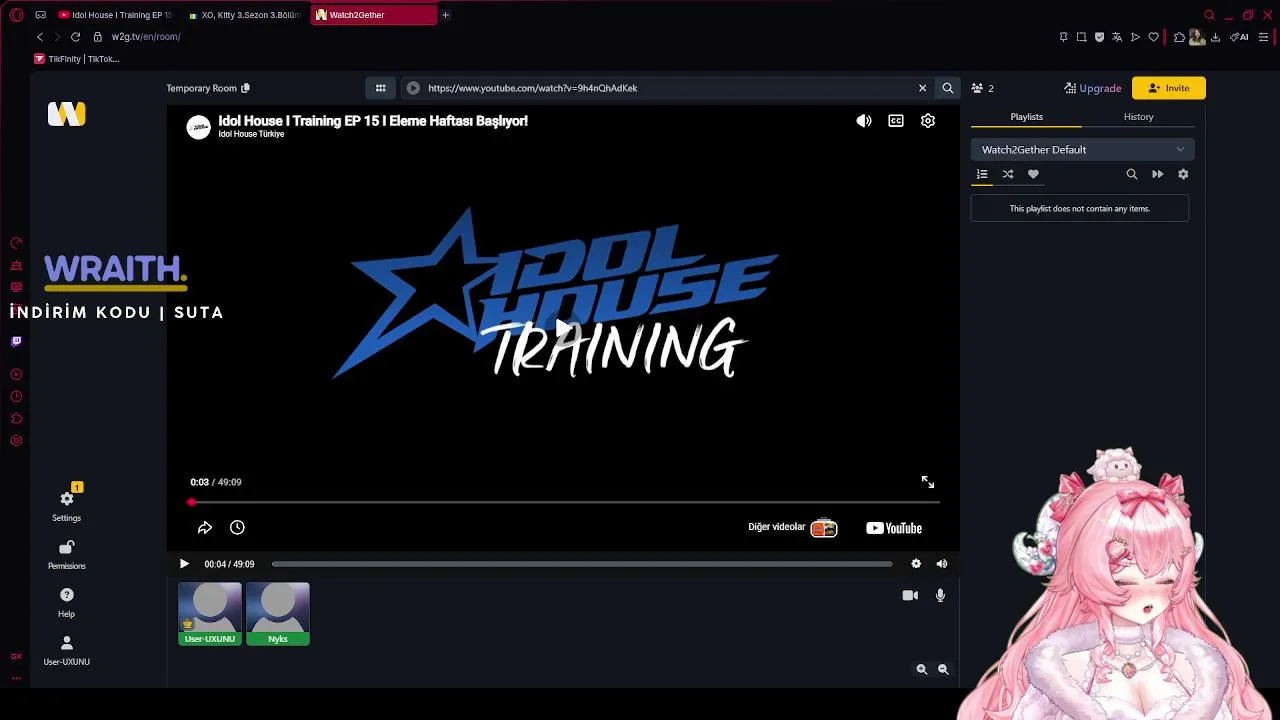Viewport: 1280px width, 720px height.
Task: Share the video with the arrow icon
Action: coord(205,528)
